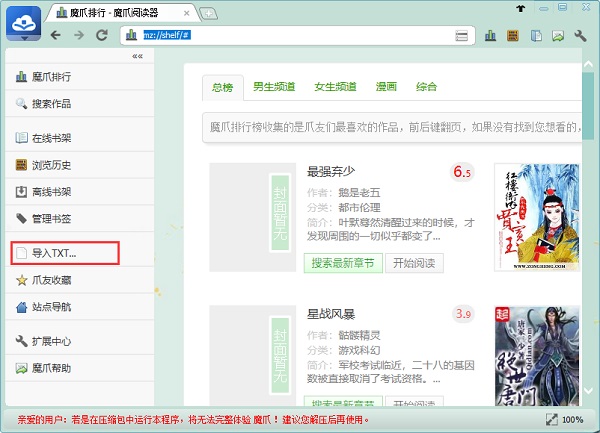Open the 星战风暴 book title link
The image size is (600, 433).
point(334,314)
